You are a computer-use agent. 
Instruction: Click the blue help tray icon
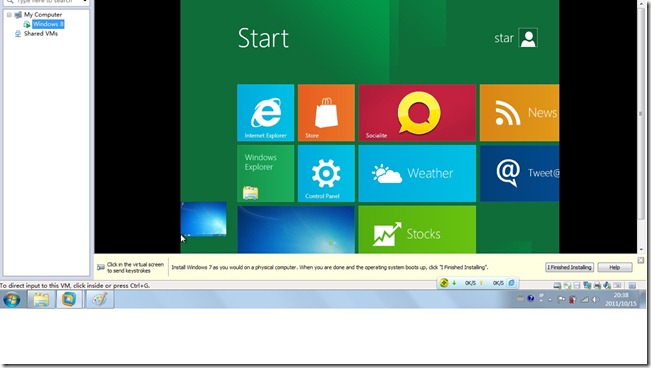coord(531,298)
